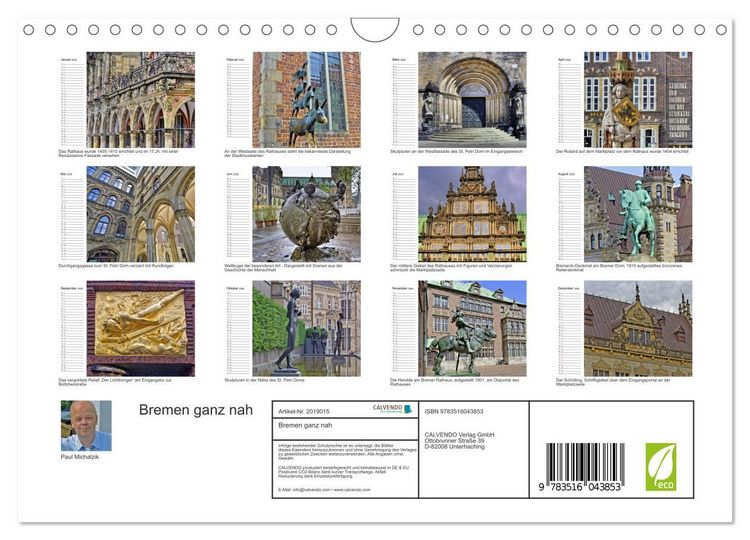Viewport: 750px width, 540px height.
Task: Open the May arched passage photo
Action: click(141, 214)
